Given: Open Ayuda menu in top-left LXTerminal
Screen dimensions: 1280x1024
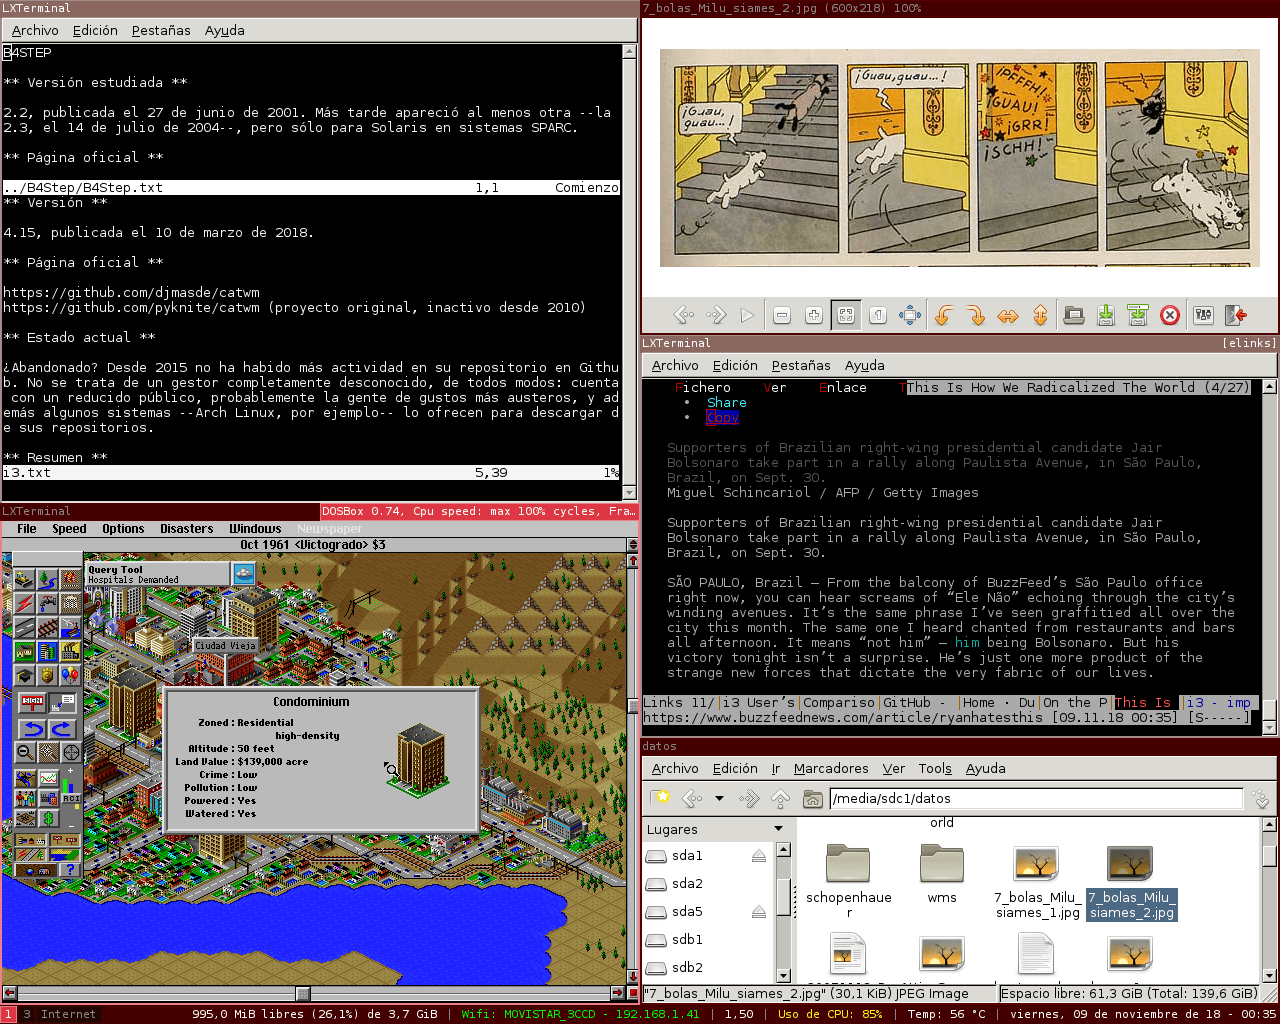Looking at the screenshot, I should coord(225,31).
